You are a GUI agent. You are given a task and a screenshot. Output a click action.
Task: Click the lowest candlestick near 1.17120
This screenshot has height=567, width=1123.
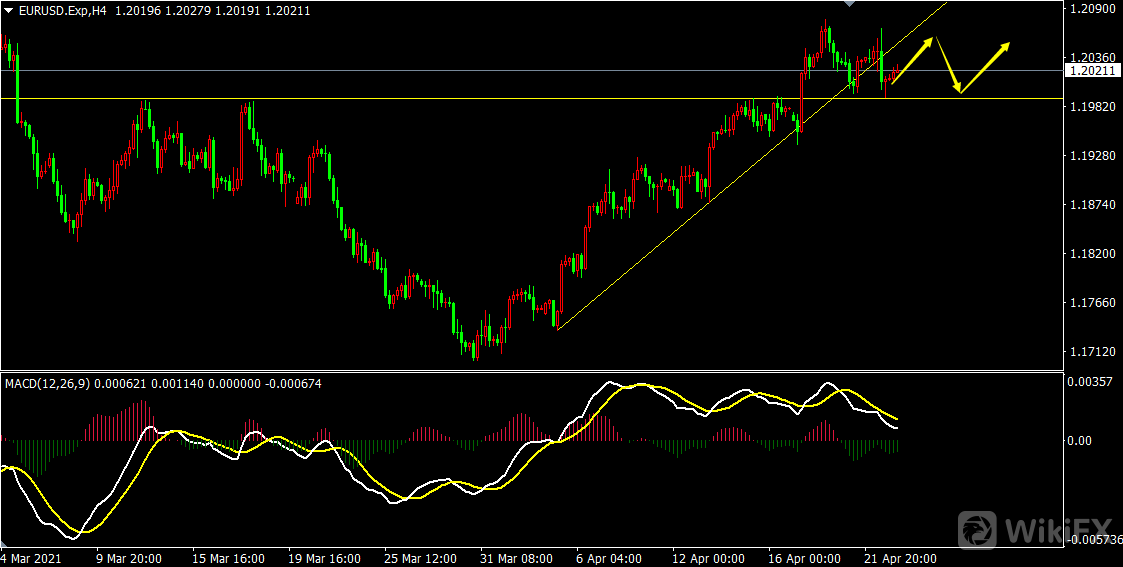coord(476,349)
